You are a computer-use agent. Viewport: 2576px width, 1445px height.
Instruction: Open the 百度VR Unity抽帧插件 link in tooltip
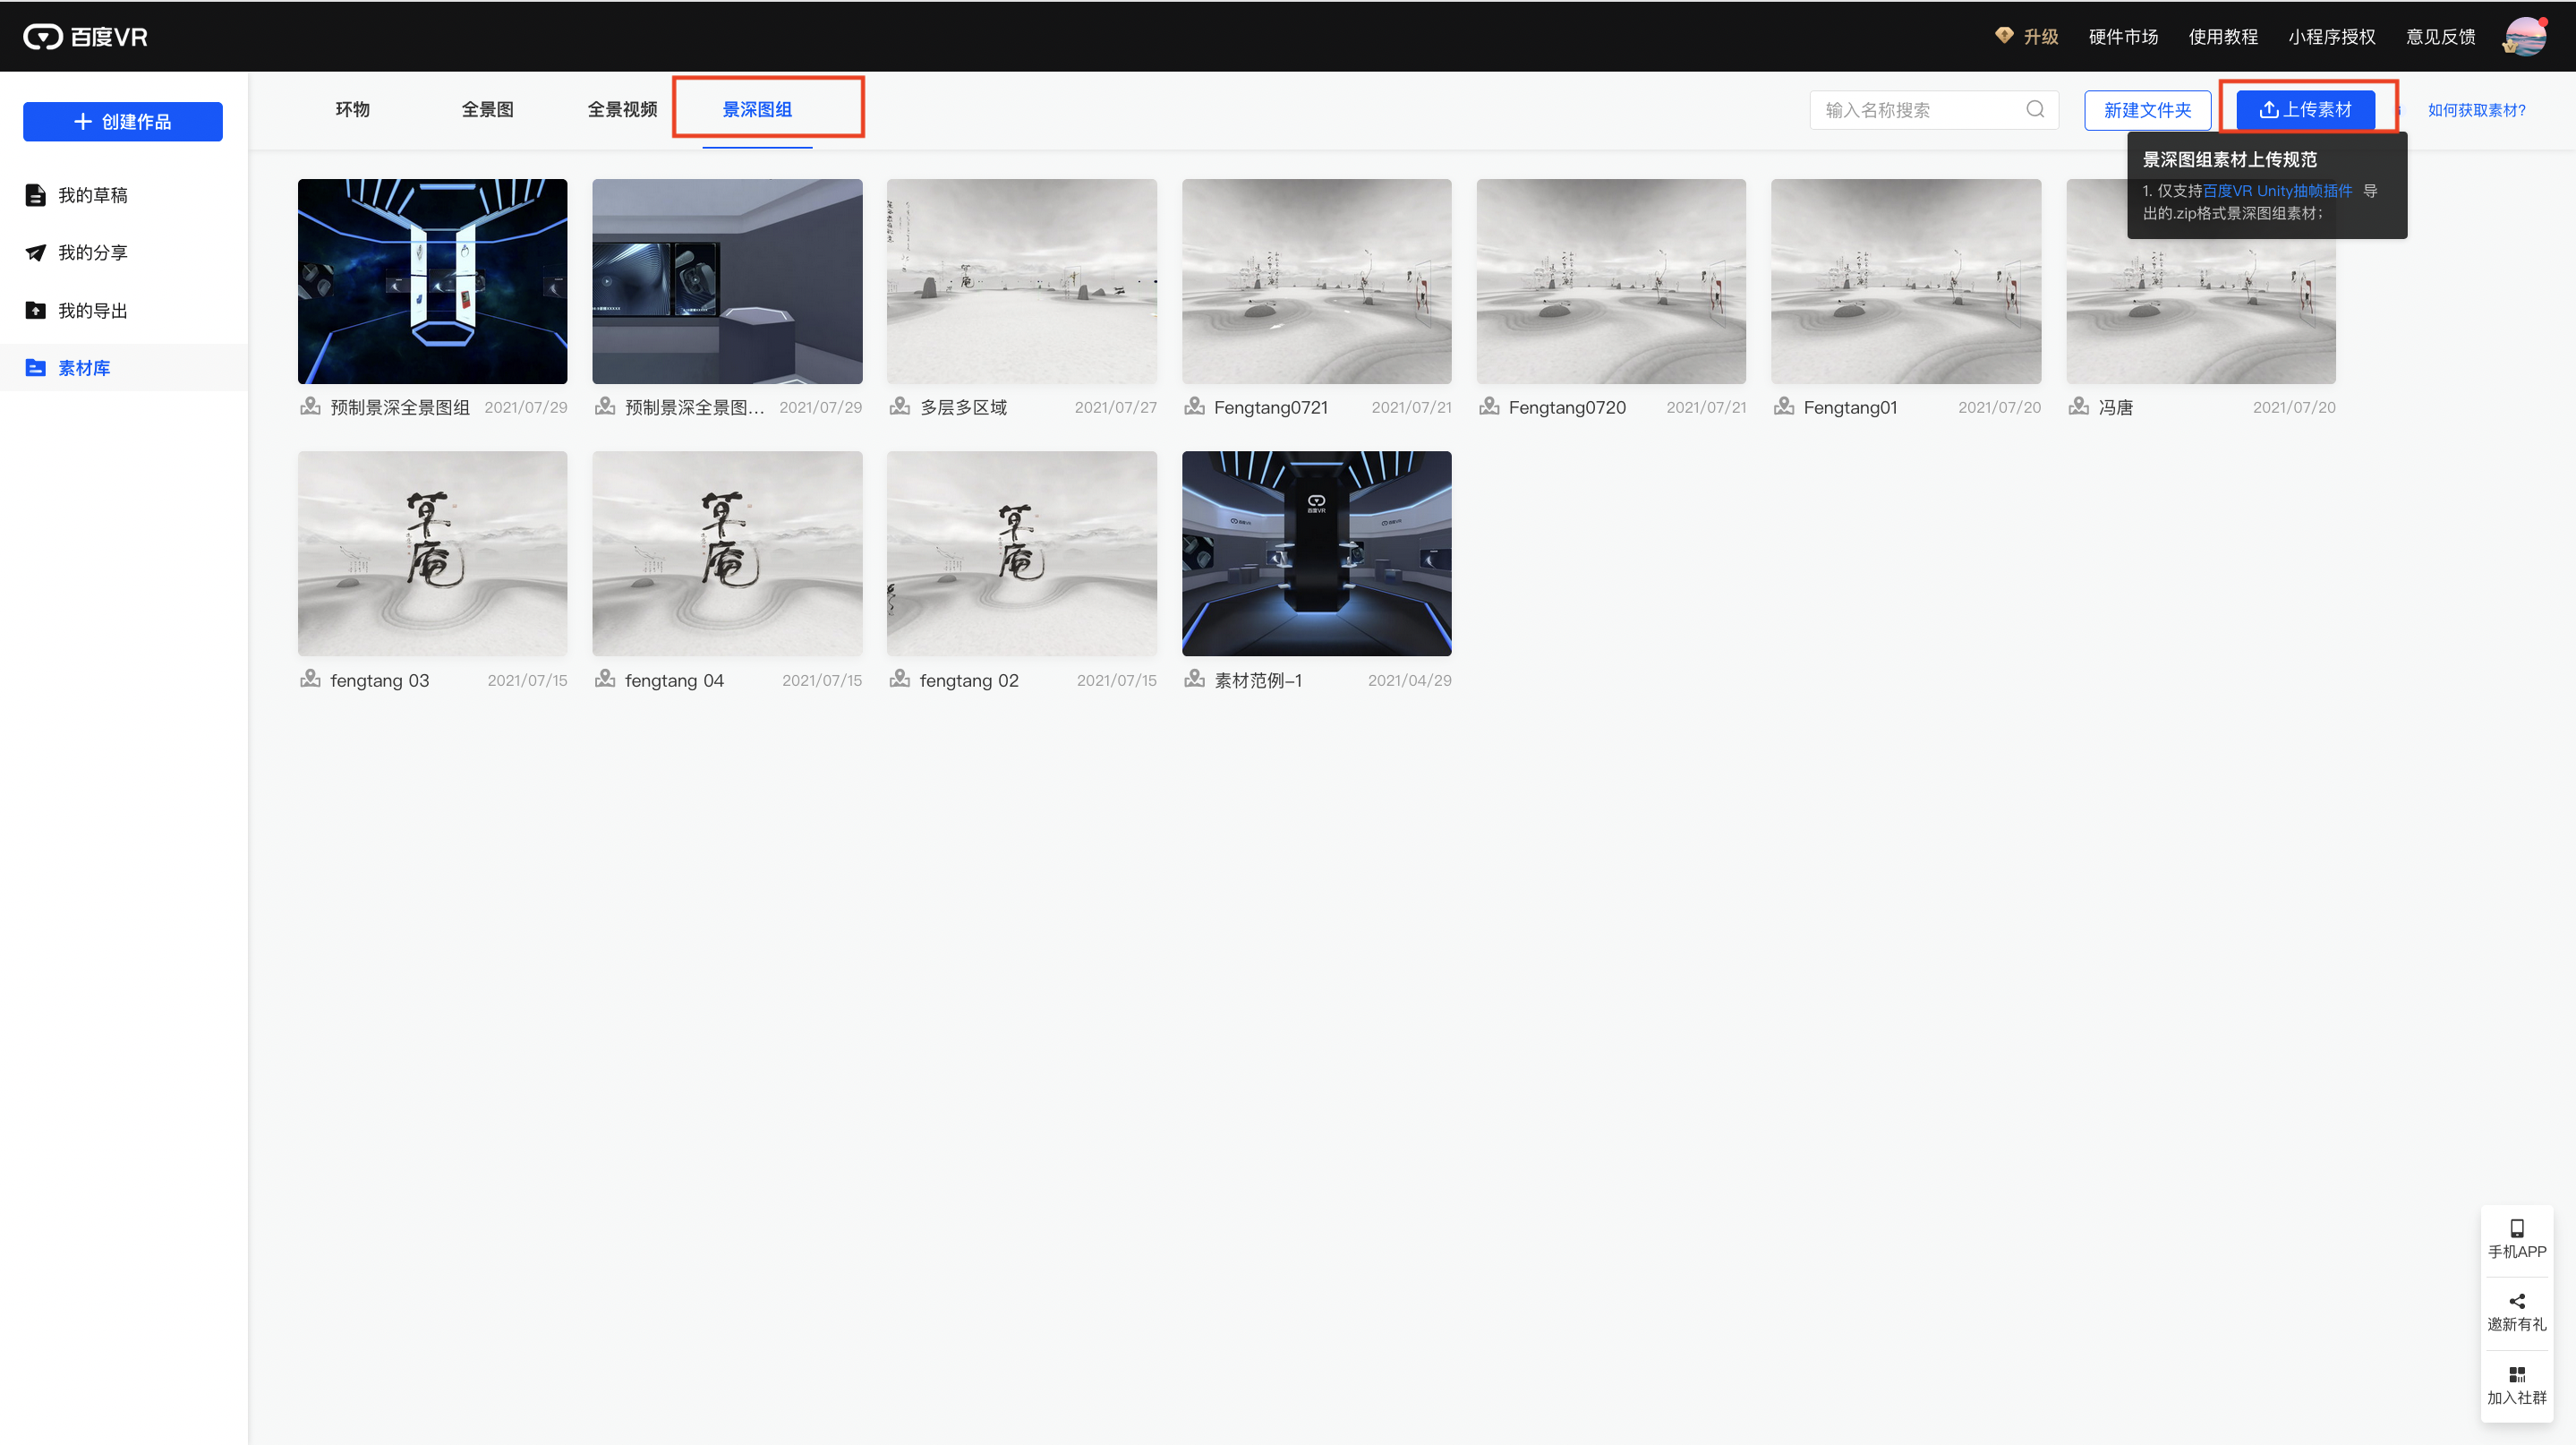pos(2277,191)
